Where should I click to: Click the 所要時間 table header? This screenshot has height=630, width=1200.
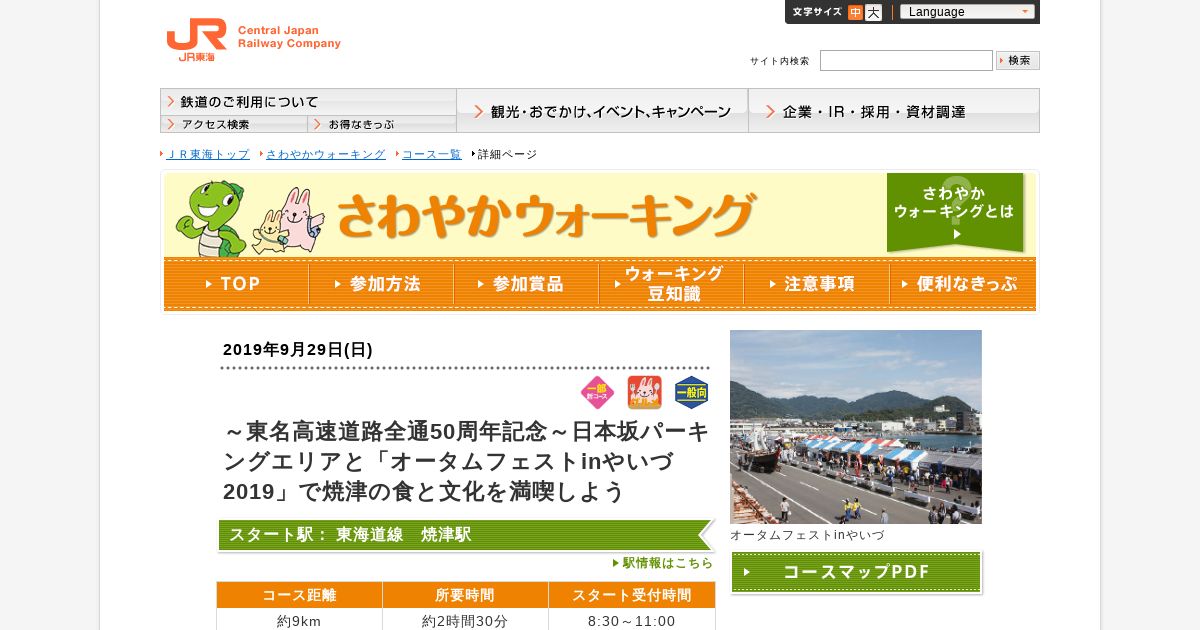465,595
